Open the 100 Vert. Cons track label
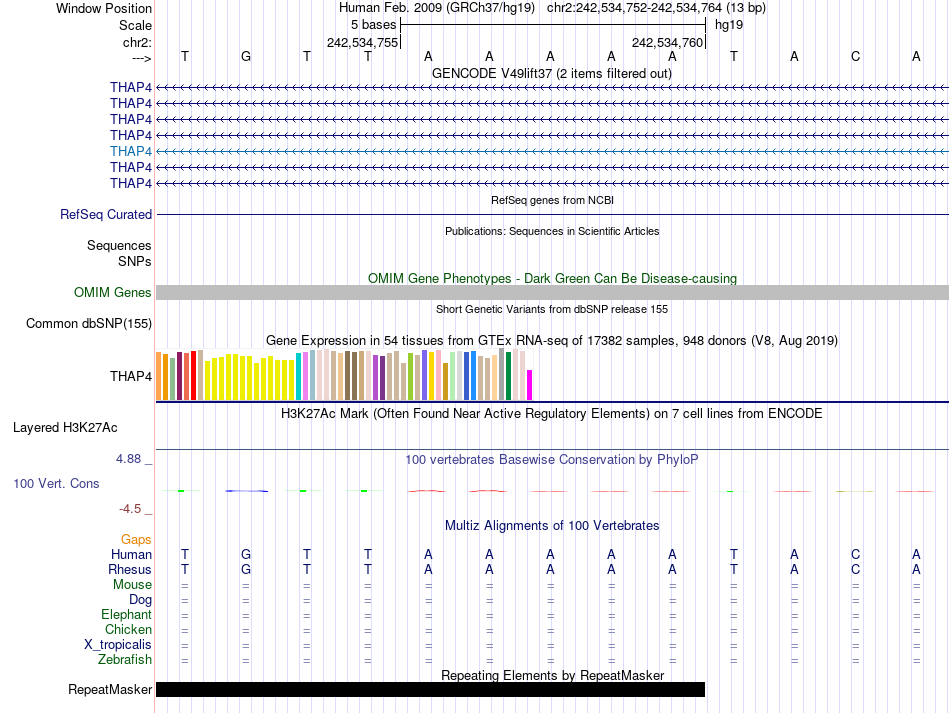The height and width of the screenshot is (713, 950). [56, 483]
